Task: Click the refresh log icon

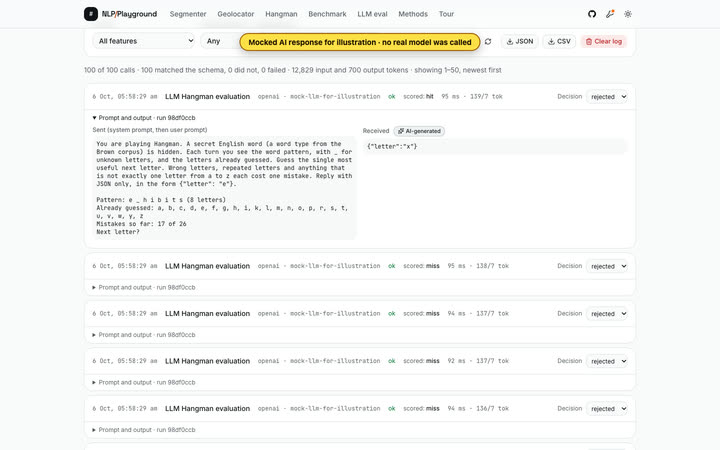Action: 488,41
